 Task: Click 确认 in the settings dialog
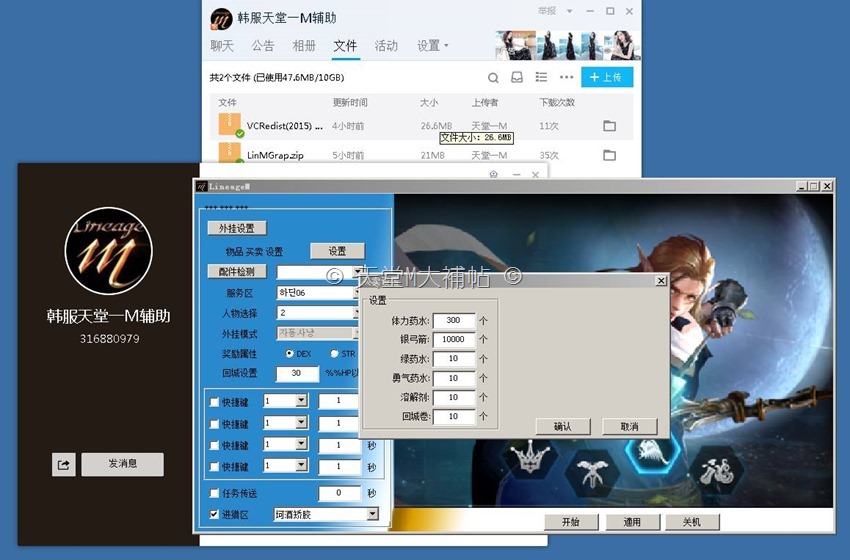(x=563, y=427)
